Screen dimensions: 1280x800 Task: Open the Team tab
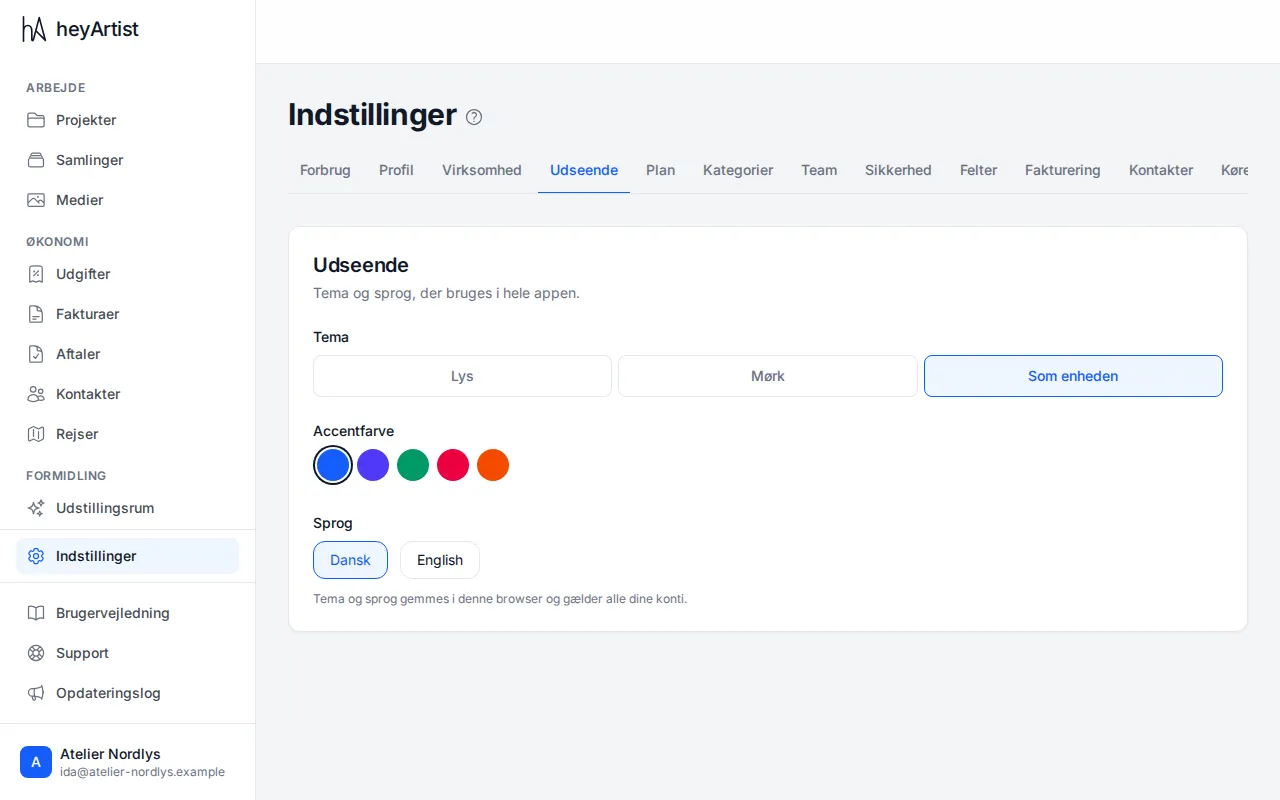[x=819, y=170]
